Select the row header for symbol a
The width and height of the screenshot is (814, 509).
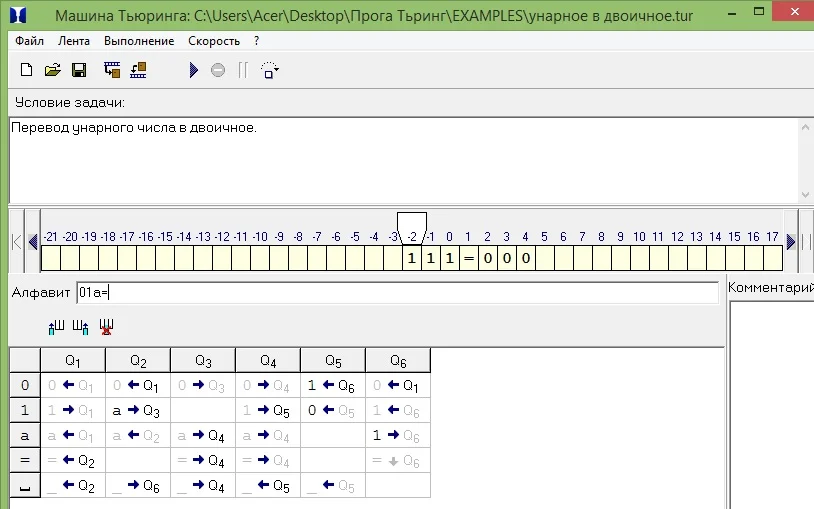tap(25, 435)
